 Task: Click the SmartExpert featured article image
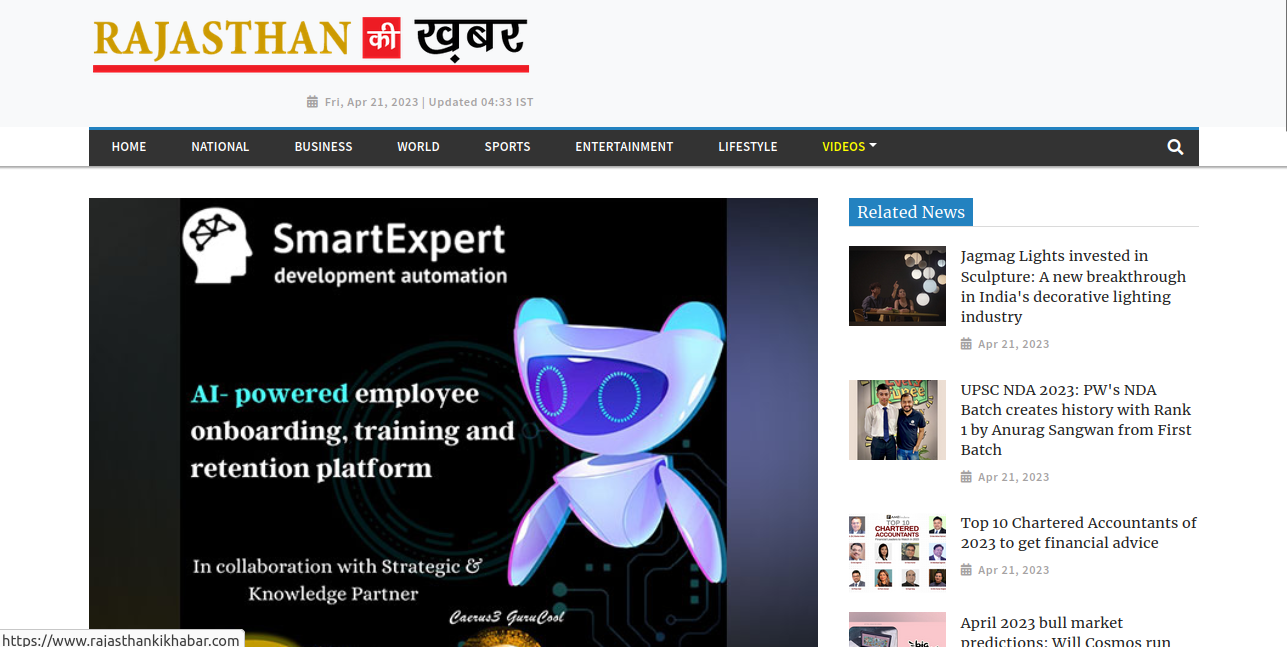pos(453,422)
